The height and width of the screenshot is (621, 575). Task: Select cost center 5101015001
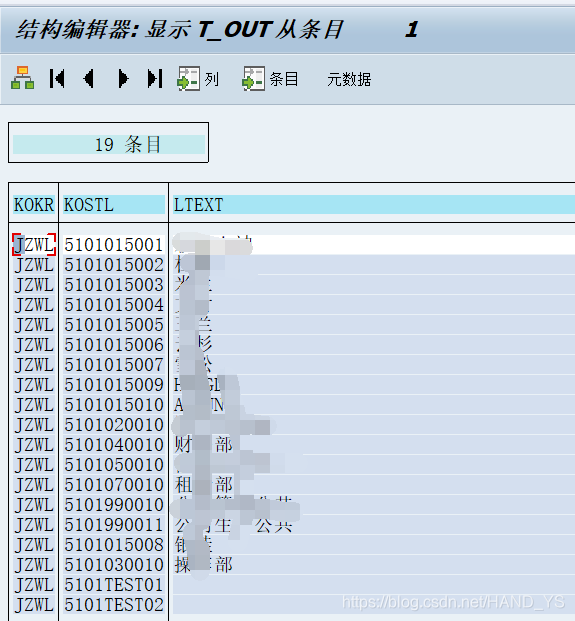pyautogui.click(x=114, y=245)
